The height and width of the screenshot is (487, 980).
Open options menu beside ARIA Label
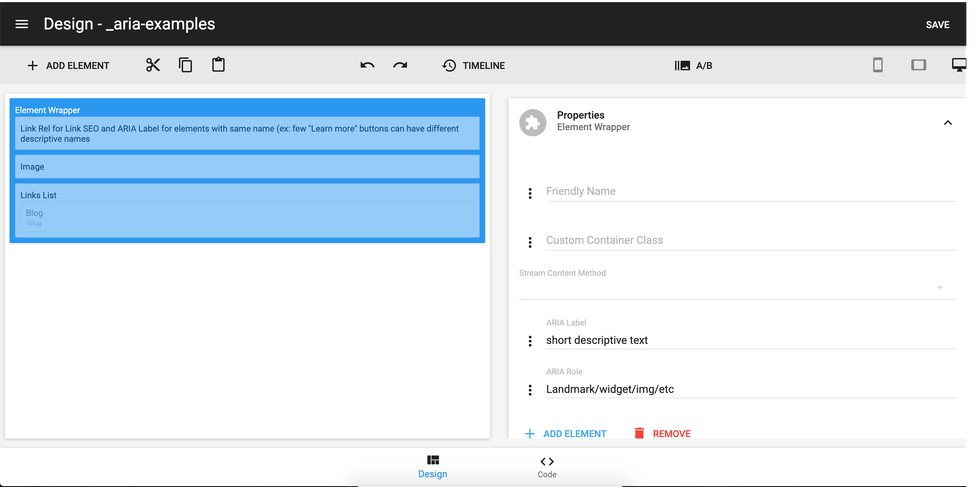coord(530,341)
